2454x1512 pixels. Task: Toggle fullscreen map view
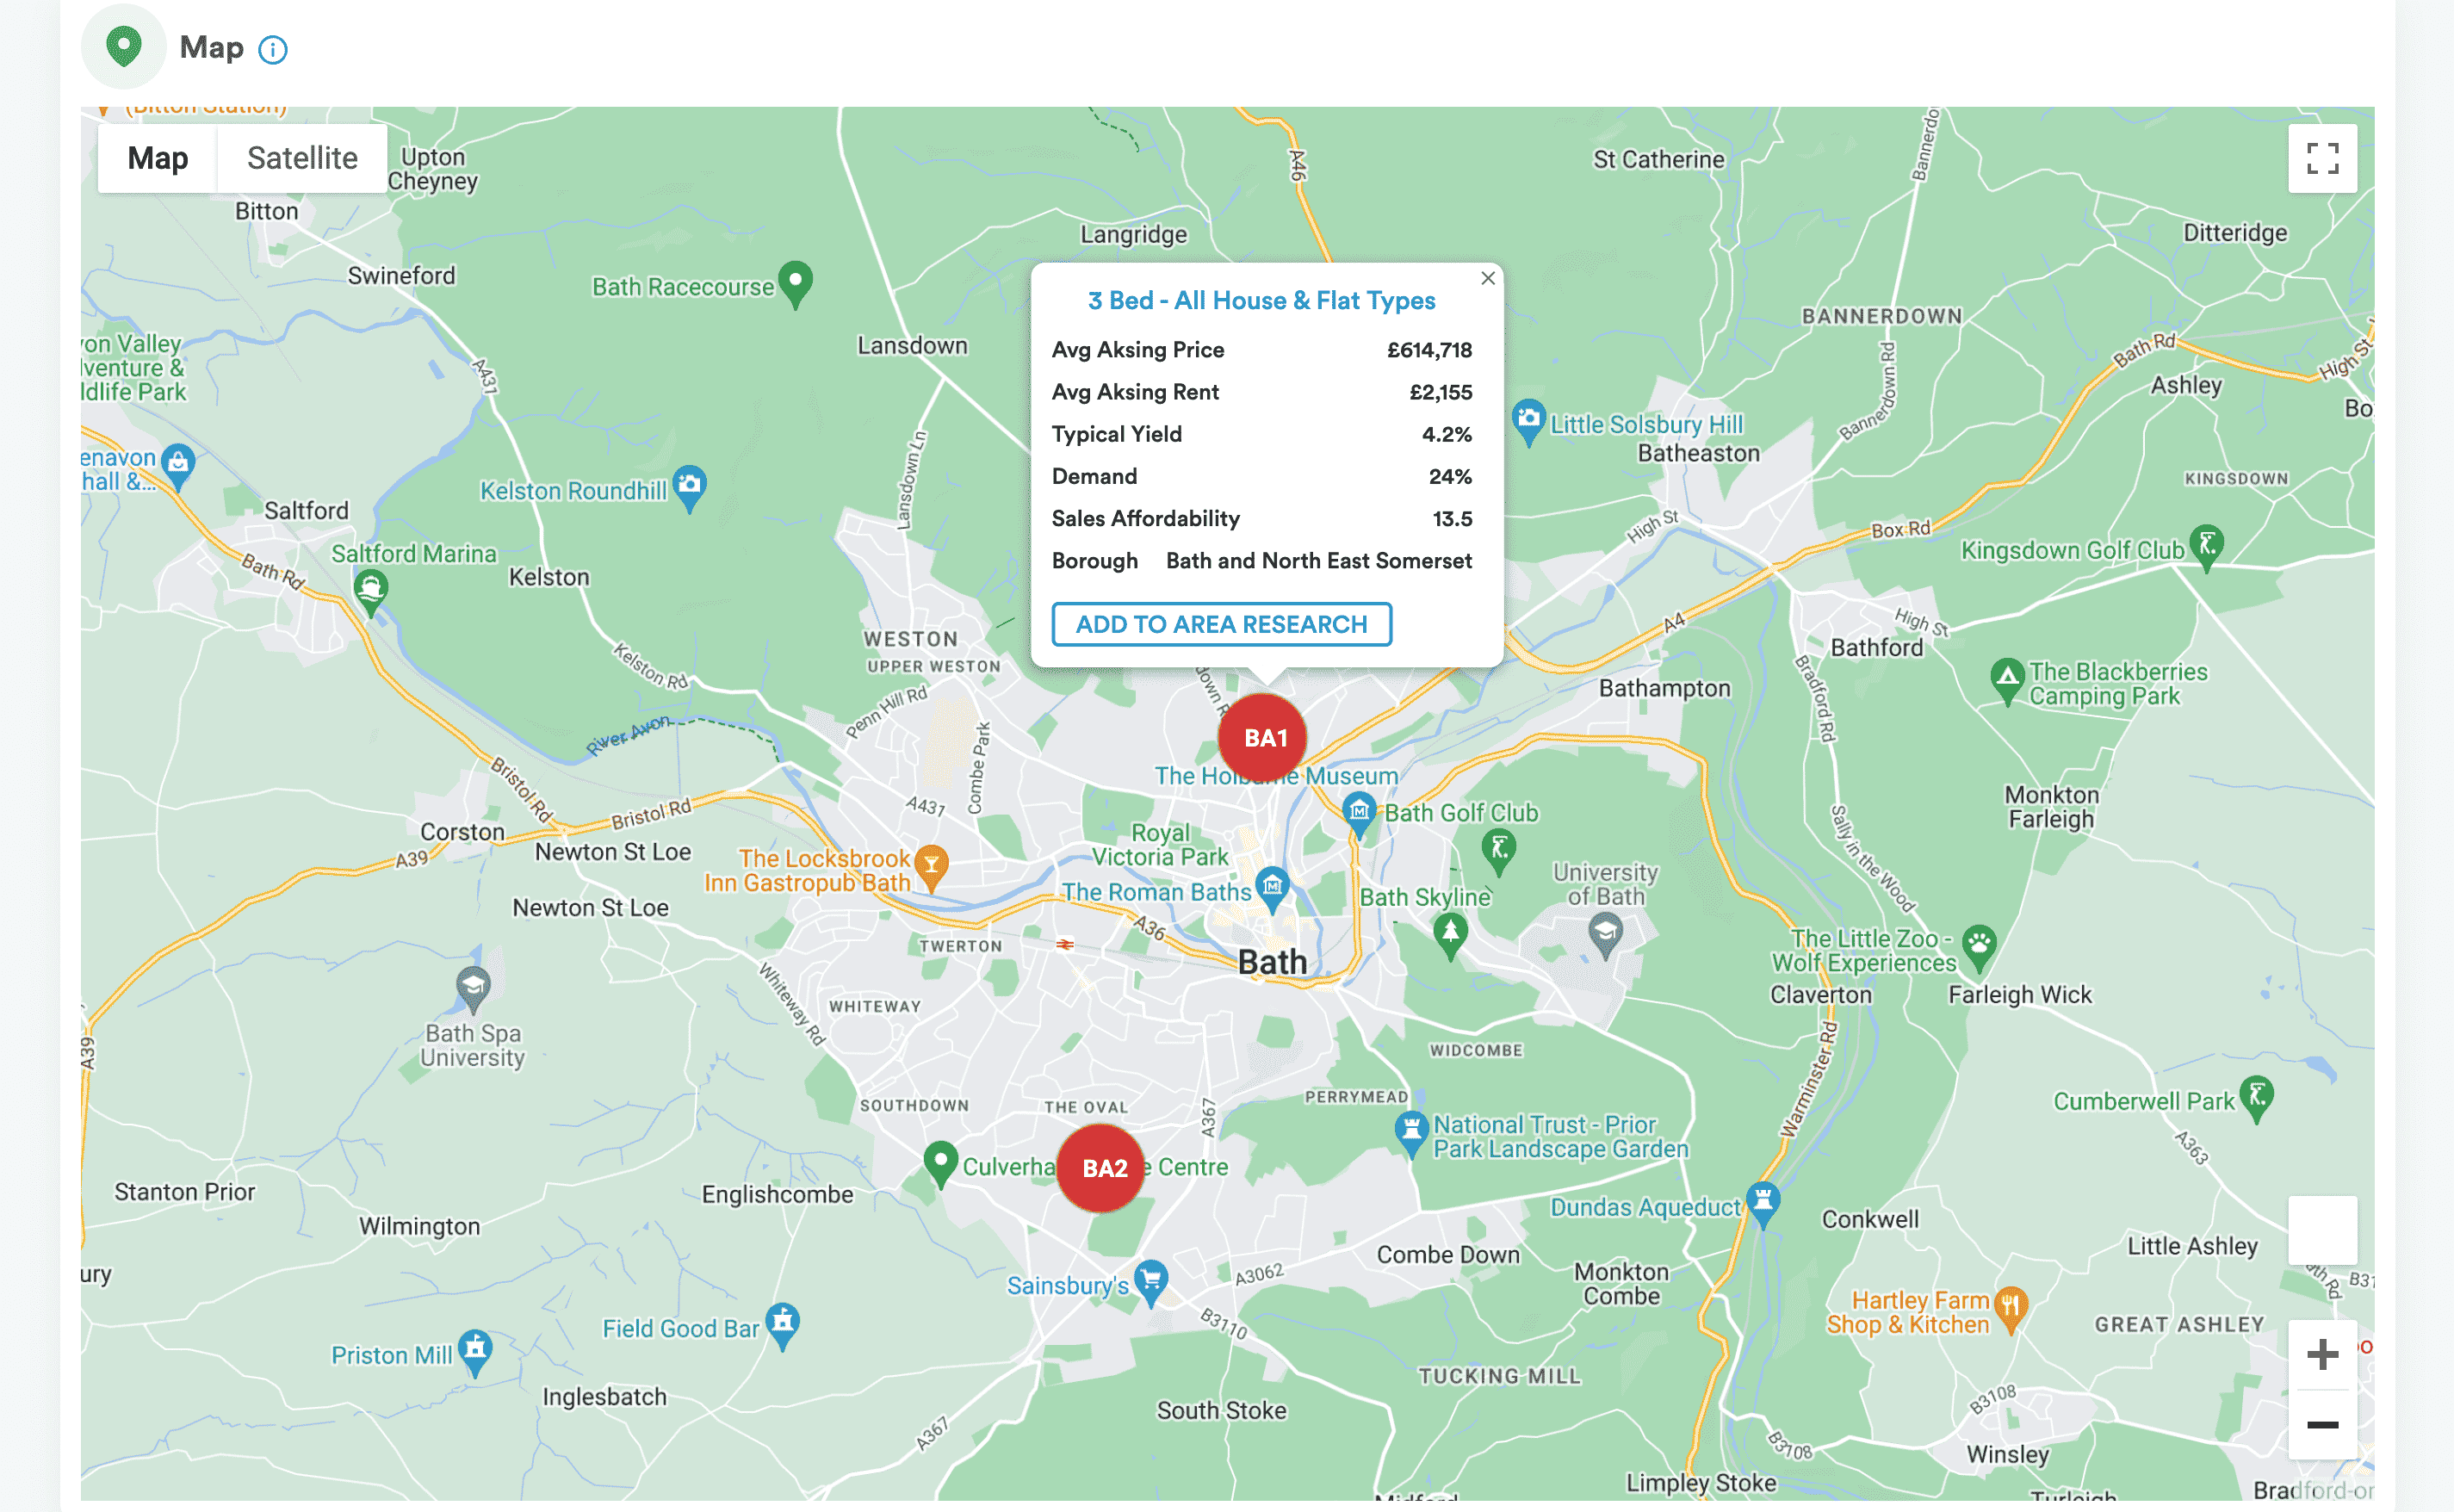click(2321, 159)
